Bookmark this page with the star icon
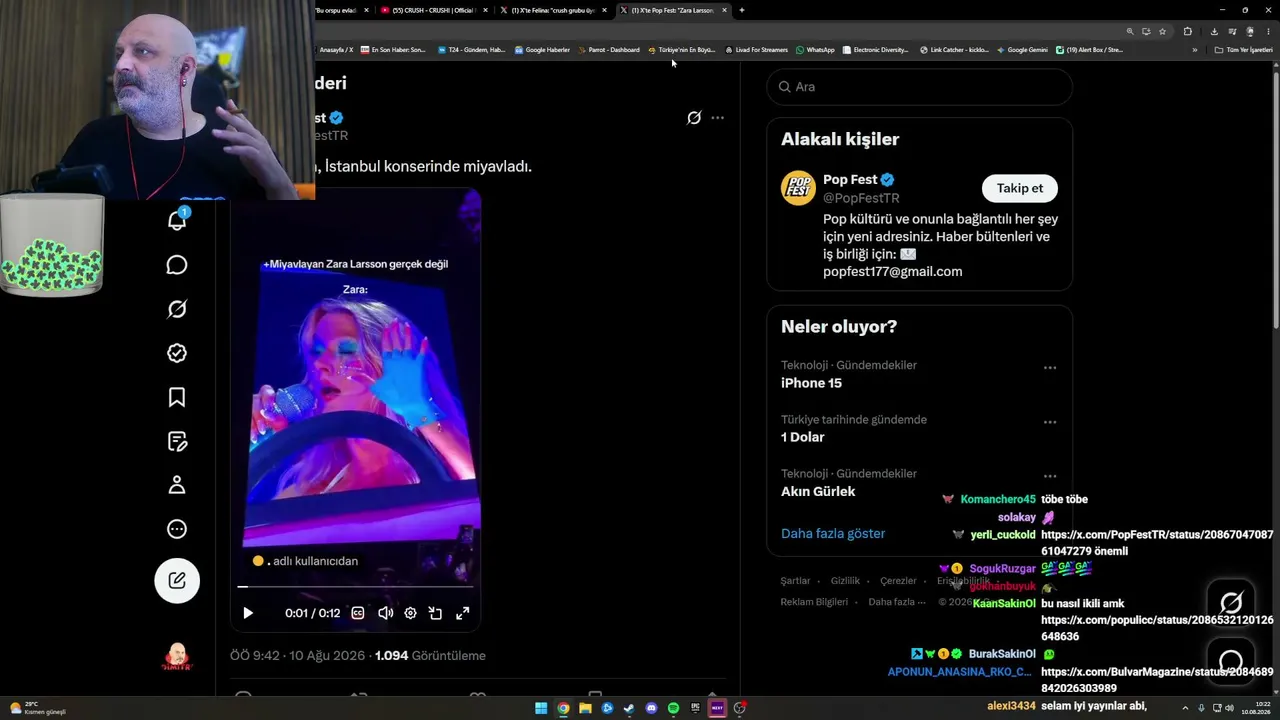Screen dimensions: 1280x720 1162,31
